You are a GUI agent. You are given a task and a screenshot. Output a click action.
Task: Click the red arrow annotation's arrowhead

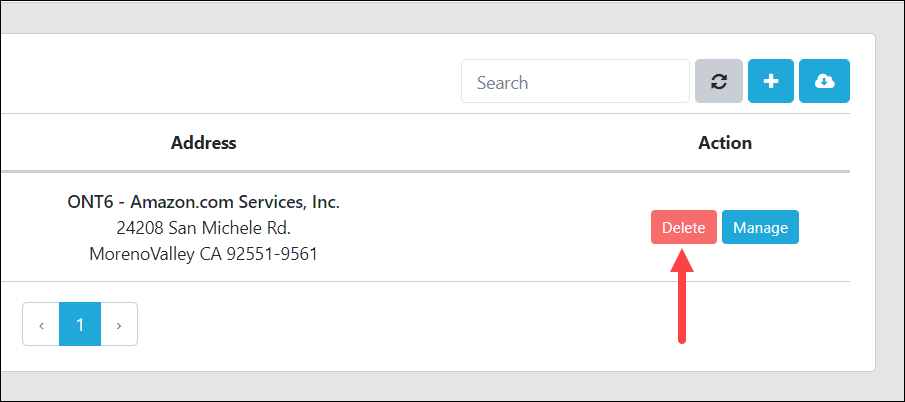tap(682, 260)
